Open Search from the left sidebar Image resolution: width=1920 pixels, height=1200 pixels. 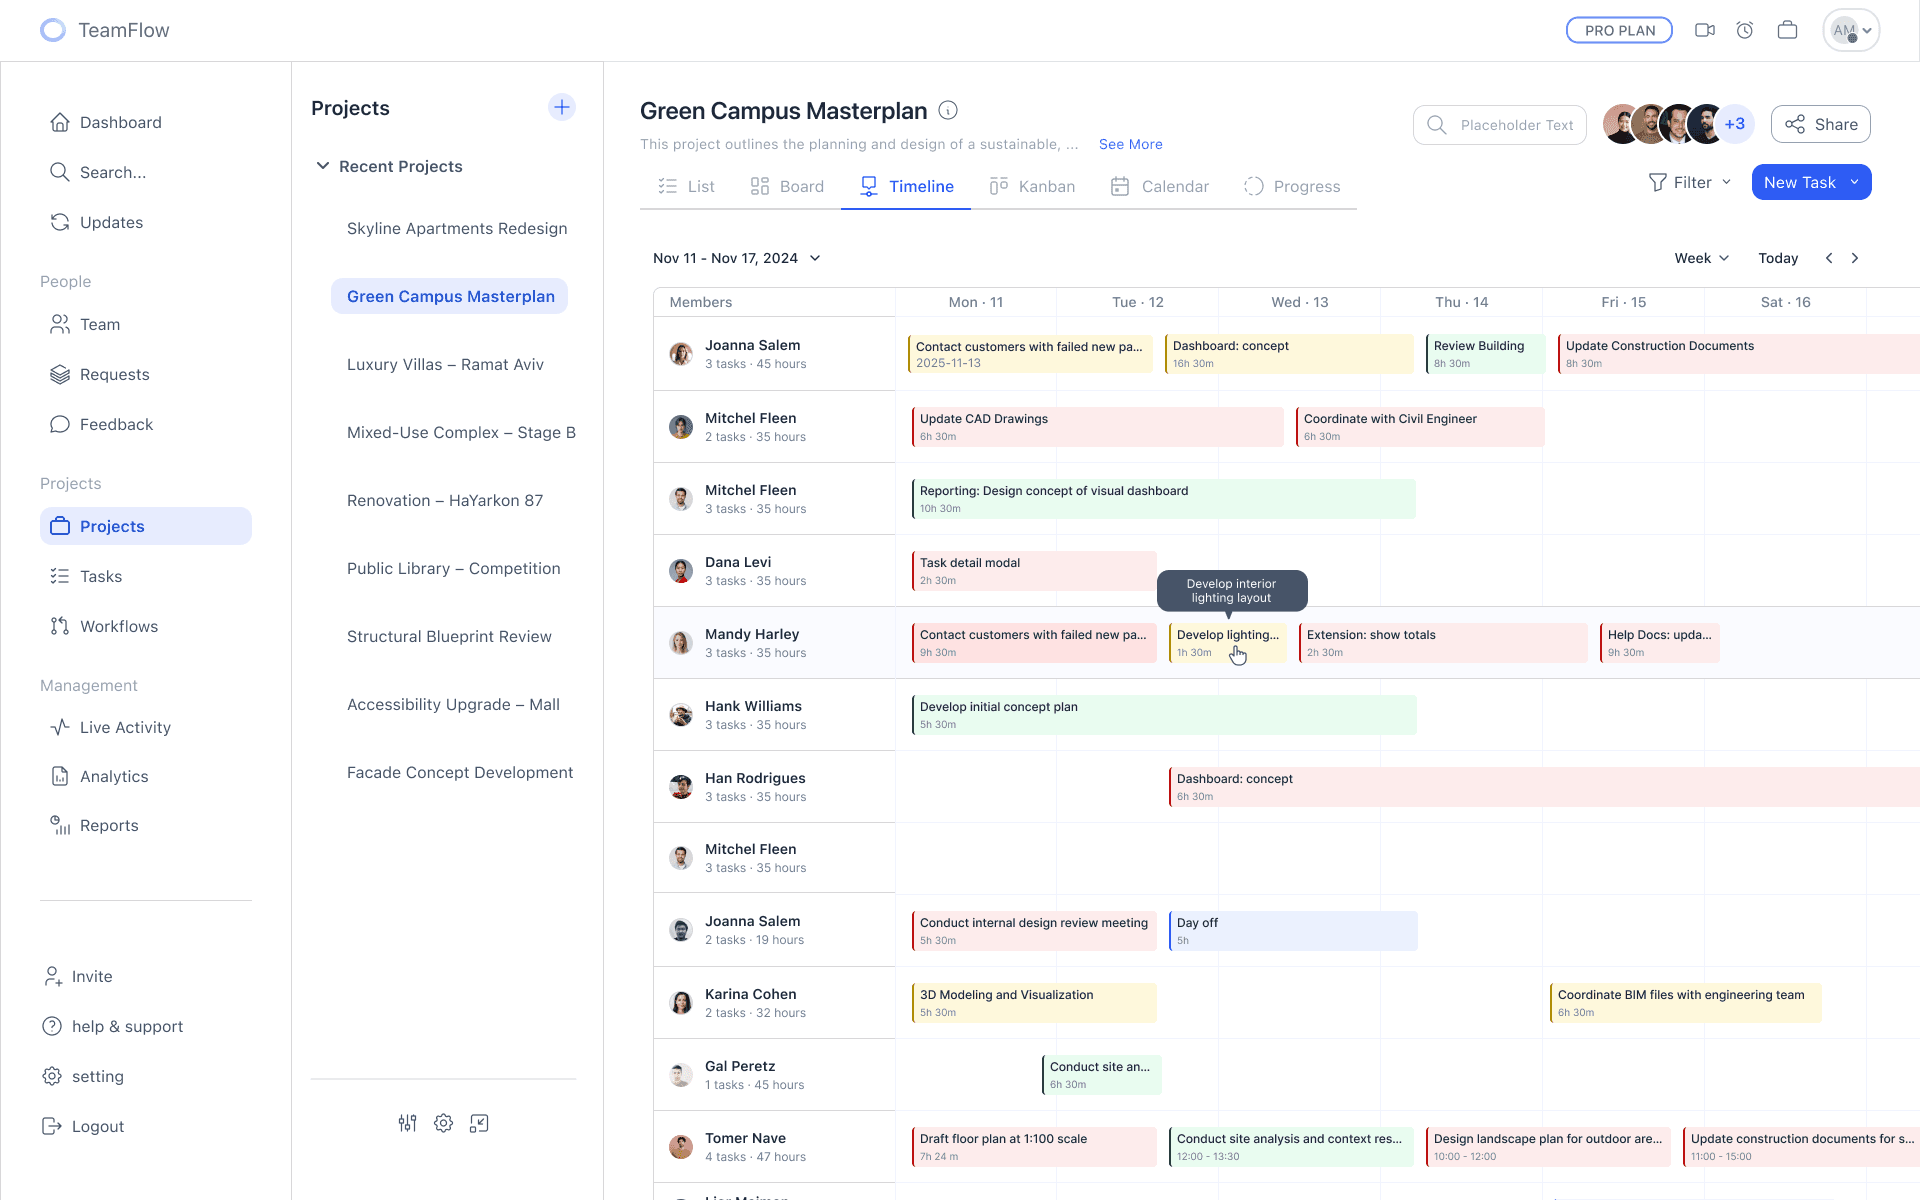[113, 172]
